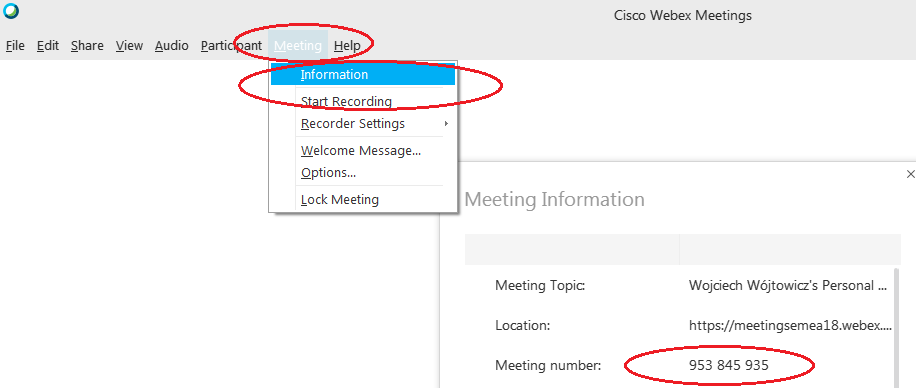Click the Meeting menu
Image resolution: width=916 pixels, height=388 pixels.
298,46
